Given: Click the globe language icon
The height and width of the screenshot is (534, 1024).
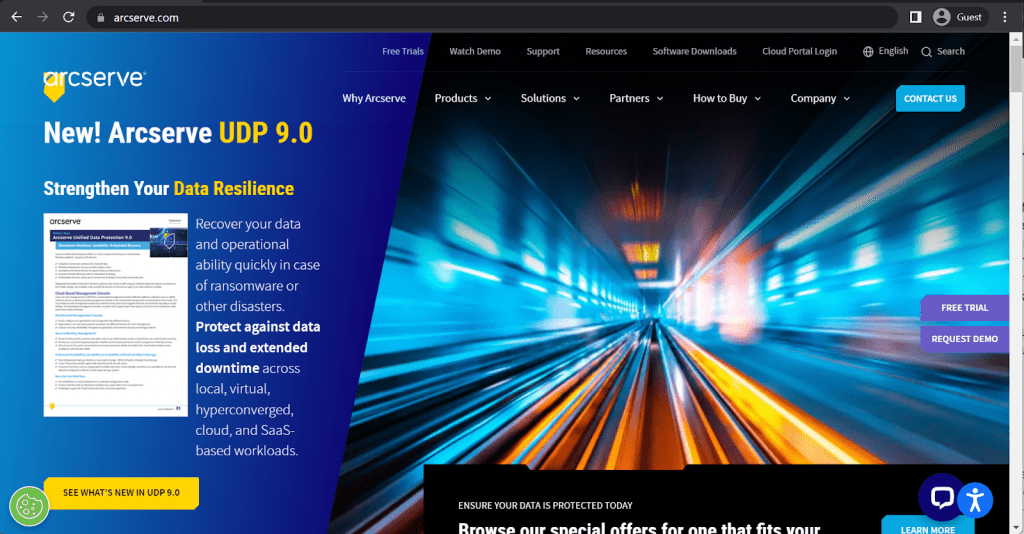Looking at the screenshot, I should click(x=868, y=52).
